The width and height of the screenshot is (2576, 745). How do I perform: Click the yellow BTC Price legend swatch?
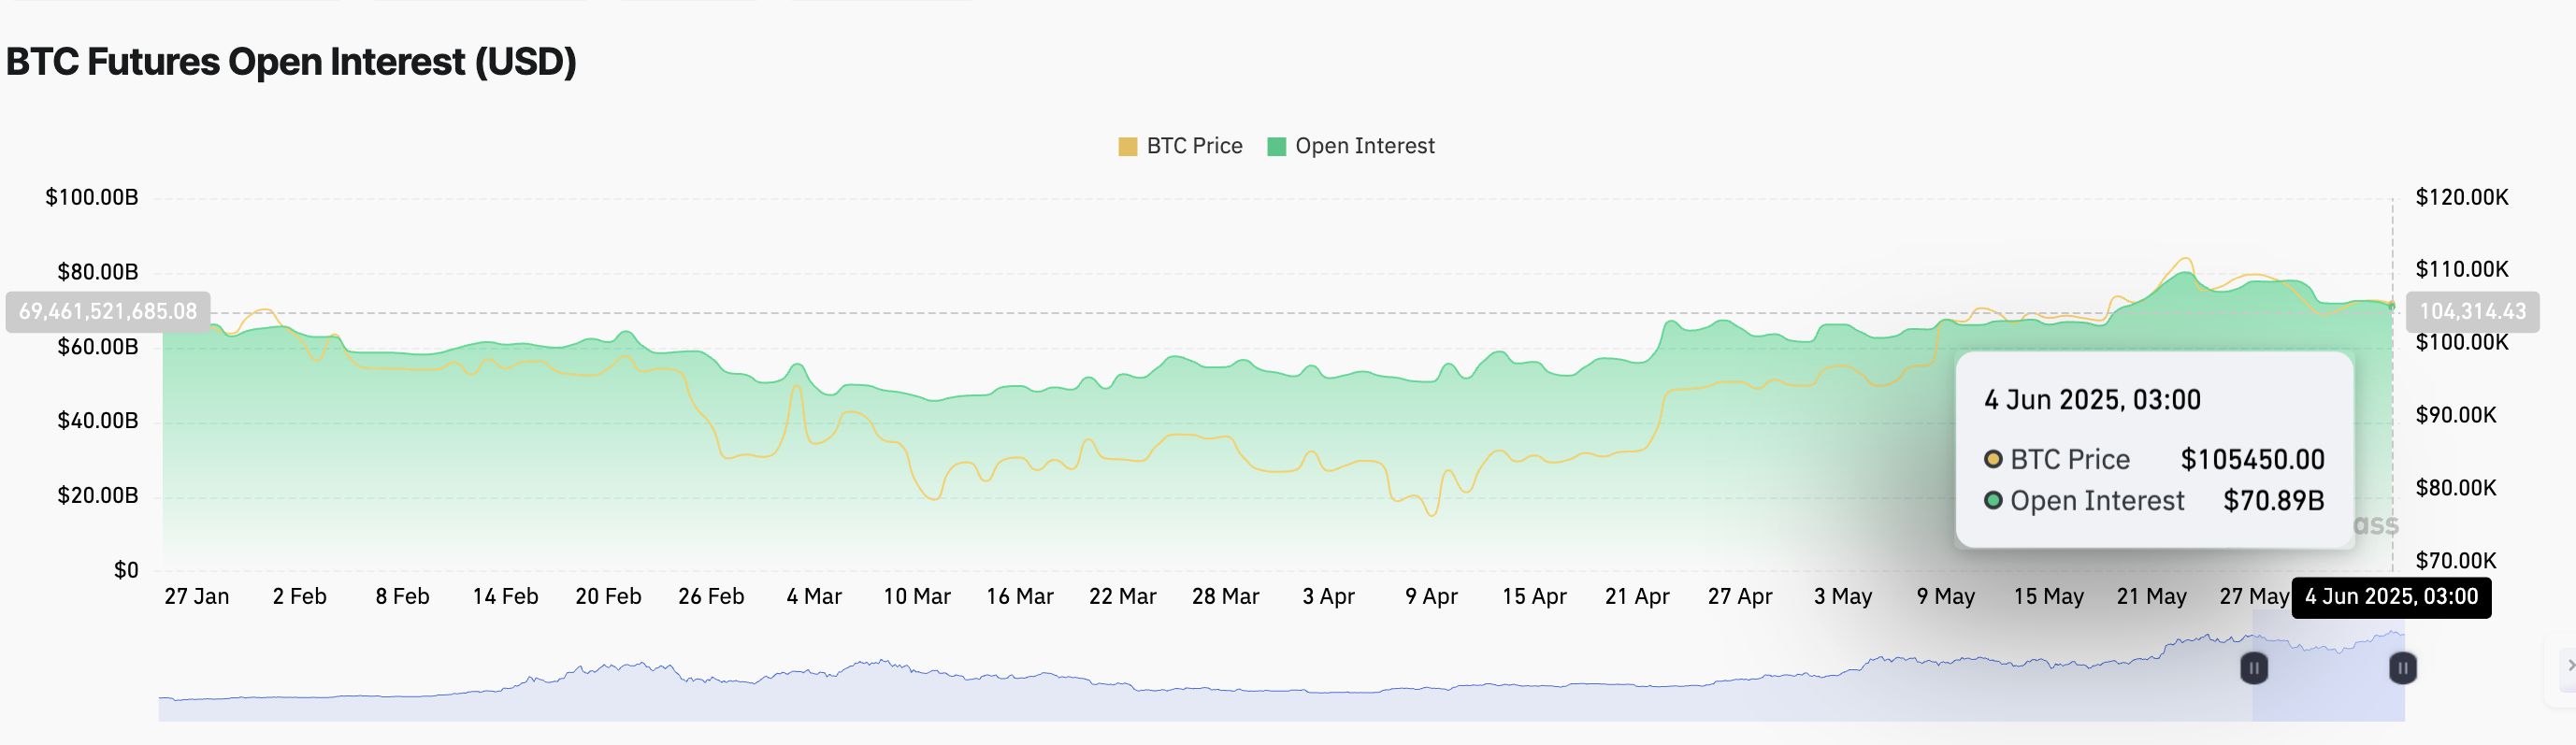pos(1127,147)
